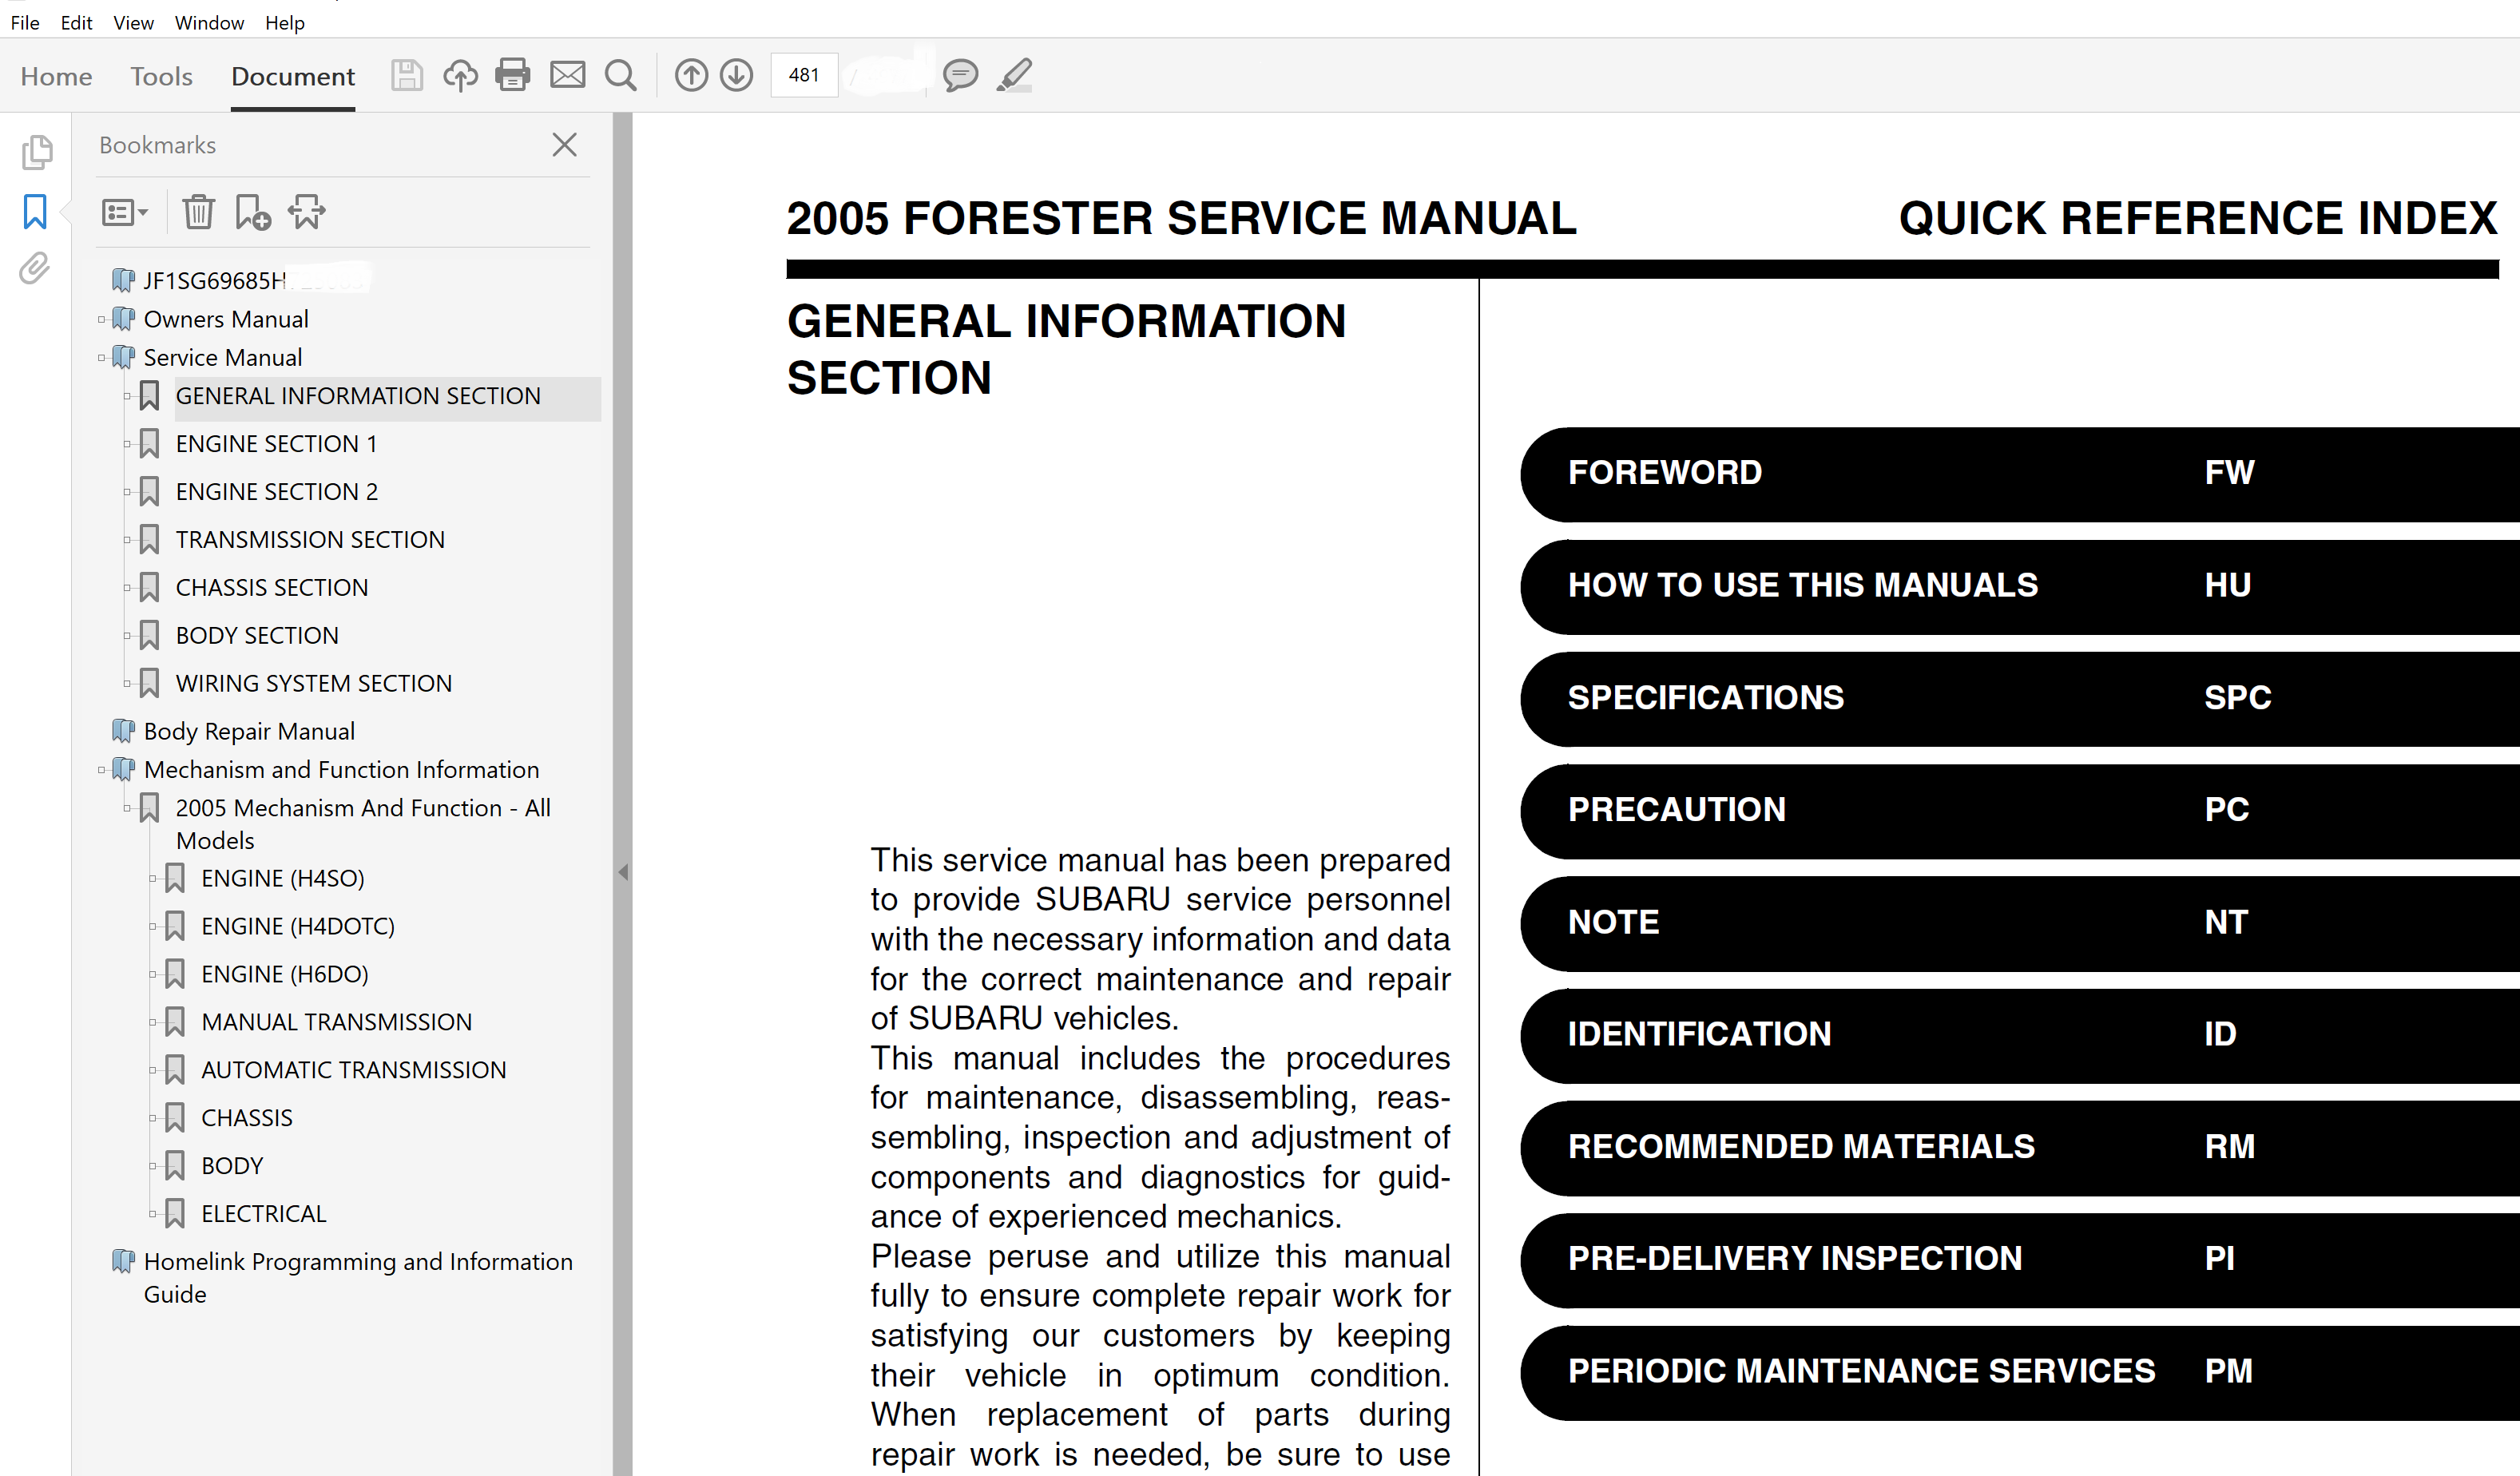Open attachments paperclip panel
2520x1476 pixels.
34,268
